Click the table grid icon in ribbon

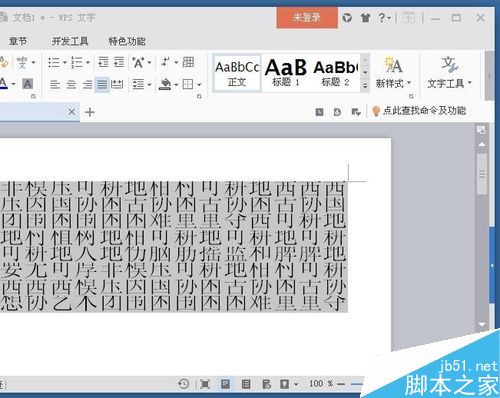point(188,62)
